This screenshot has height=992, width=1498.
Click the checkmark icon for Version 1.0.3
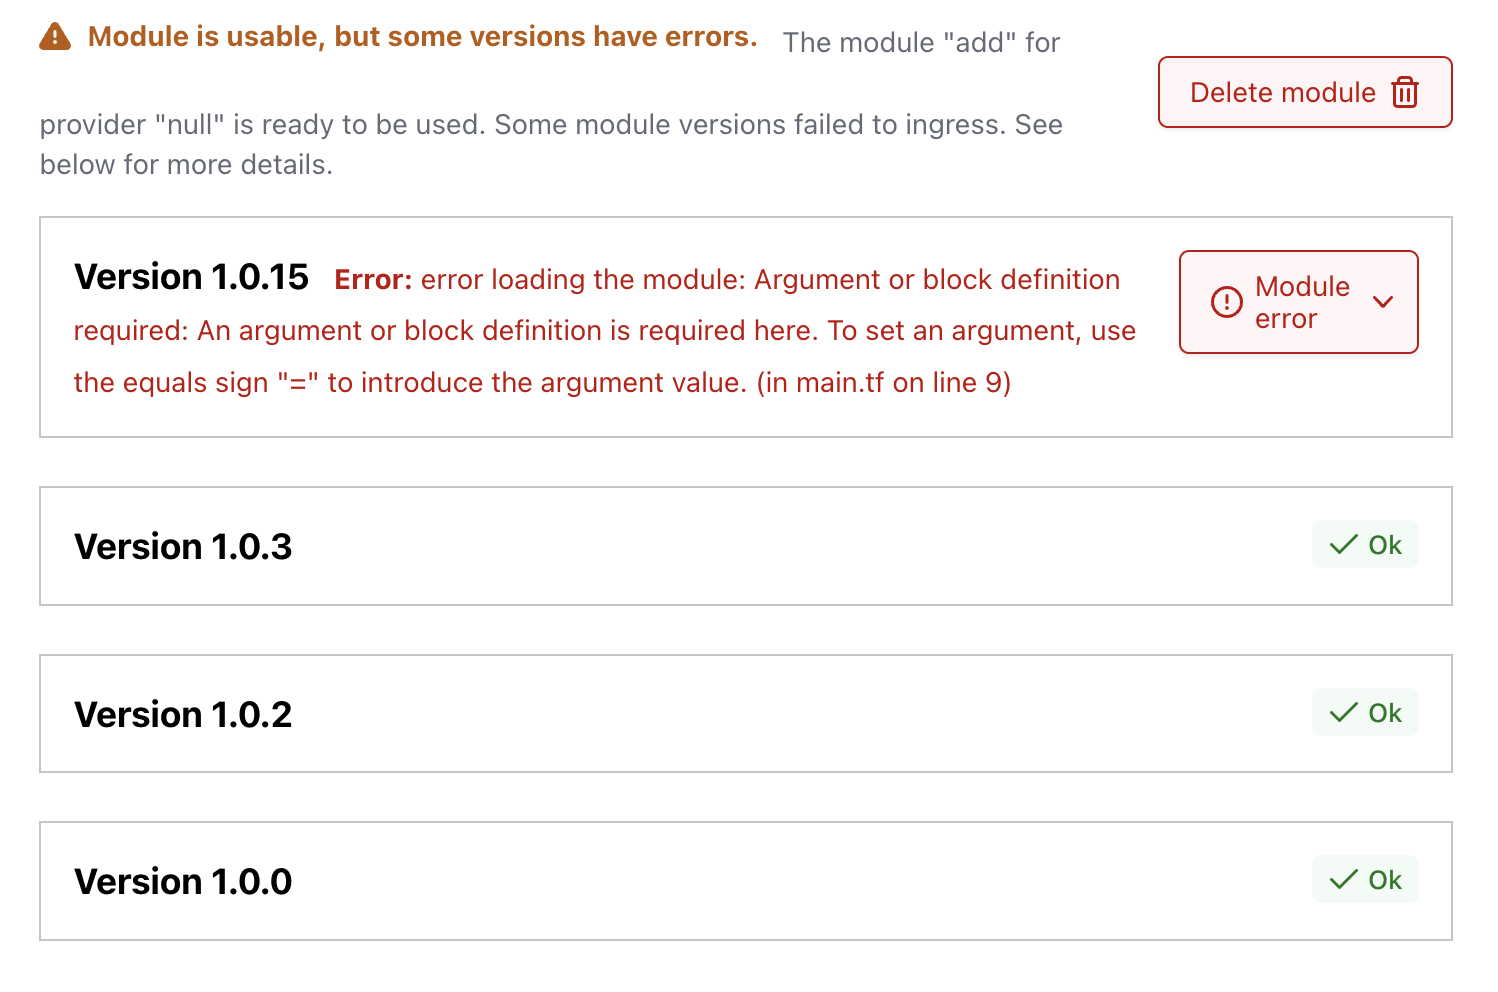coord(1343,545)
